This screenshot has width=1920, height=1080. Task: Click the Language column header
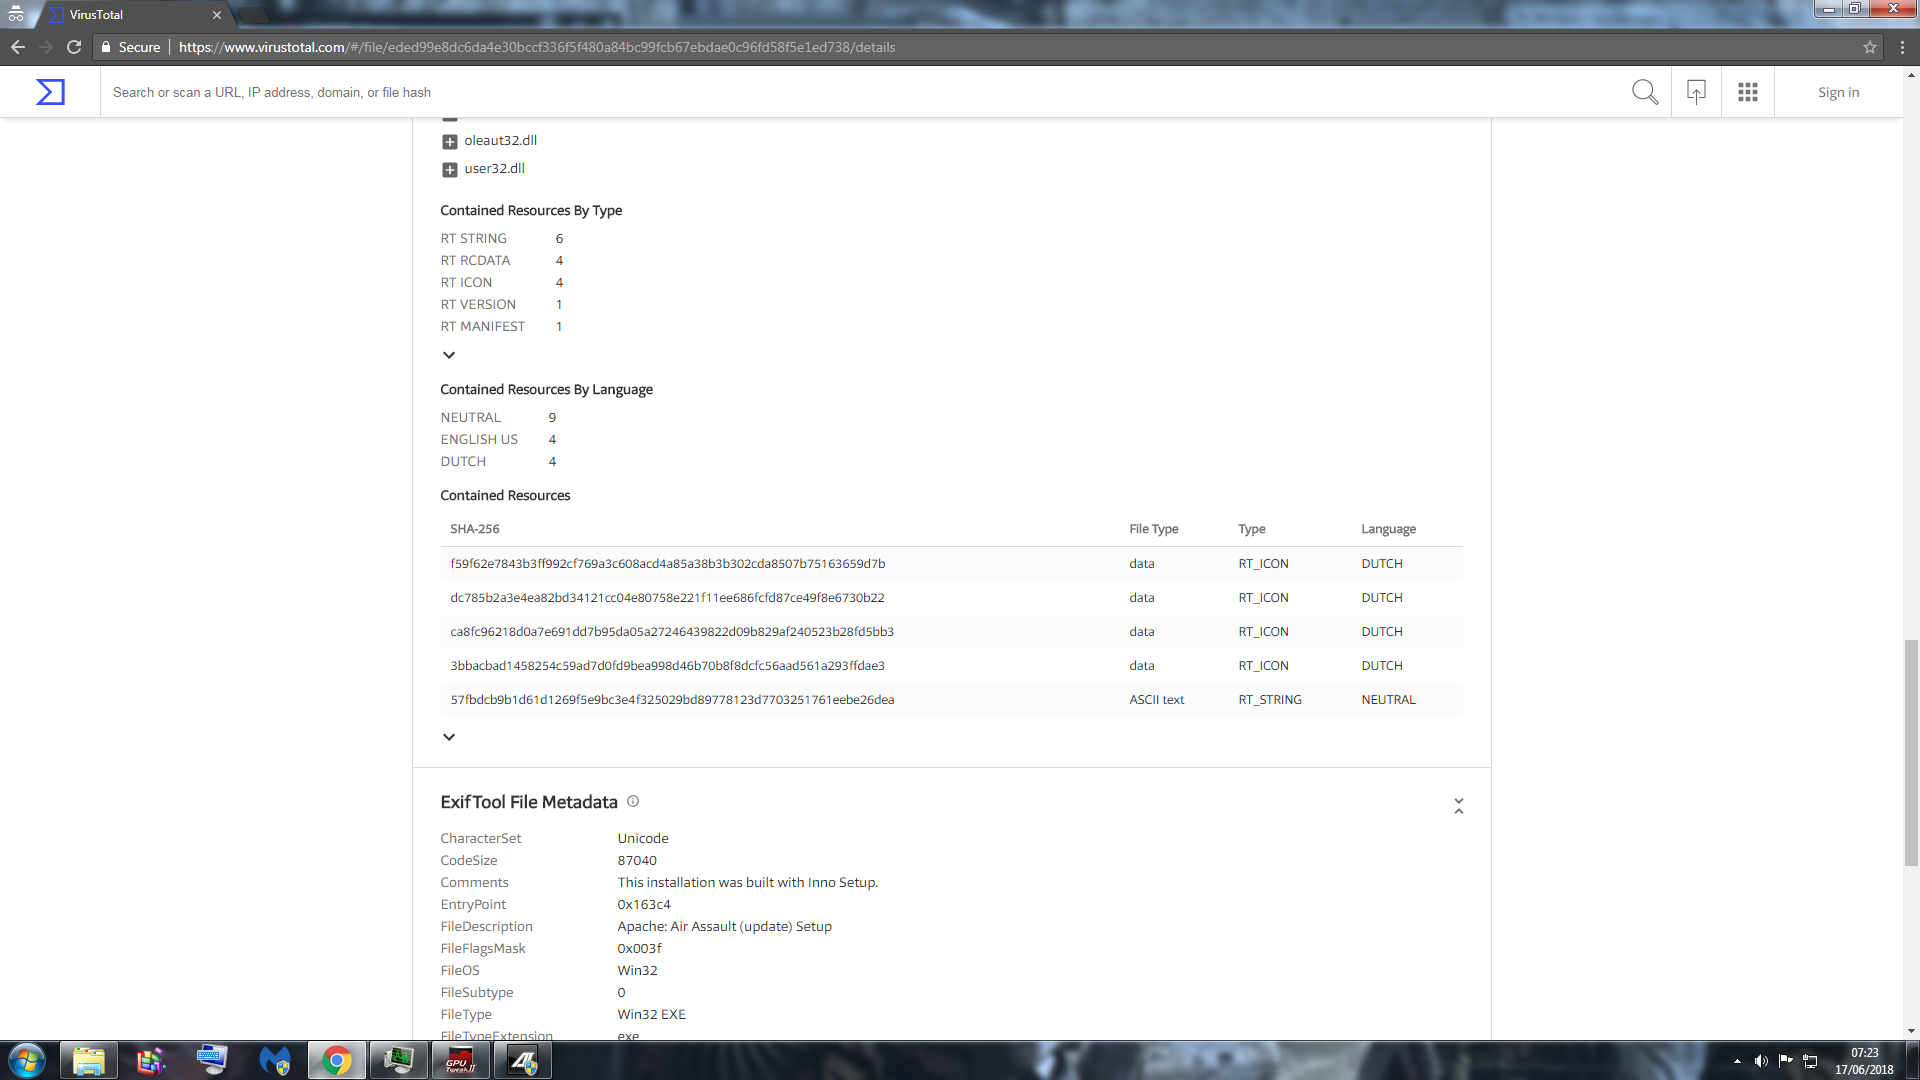click(x=1388, y=529)
